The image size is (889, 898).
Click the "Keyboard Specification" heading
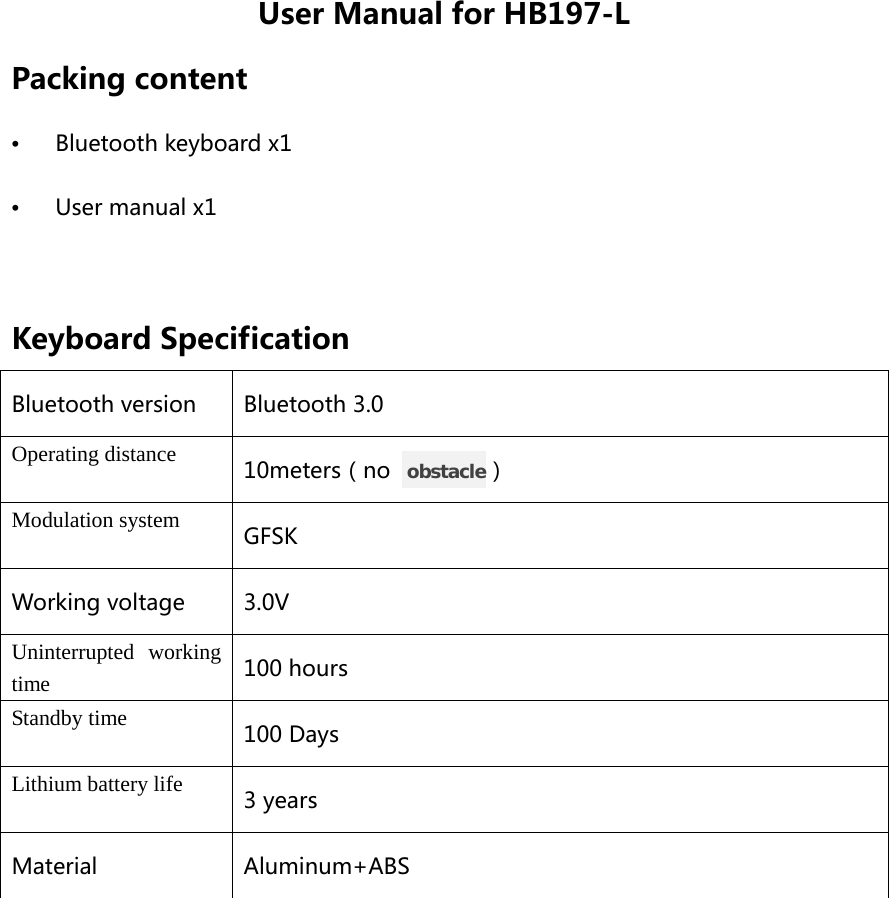tap(180, 338)
